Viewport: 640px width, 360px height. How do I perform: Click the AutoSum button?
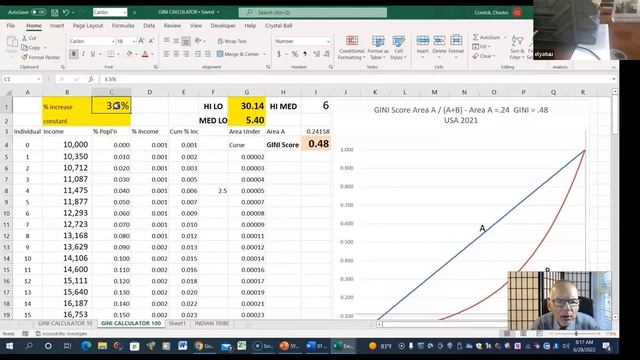click(487, 37)
